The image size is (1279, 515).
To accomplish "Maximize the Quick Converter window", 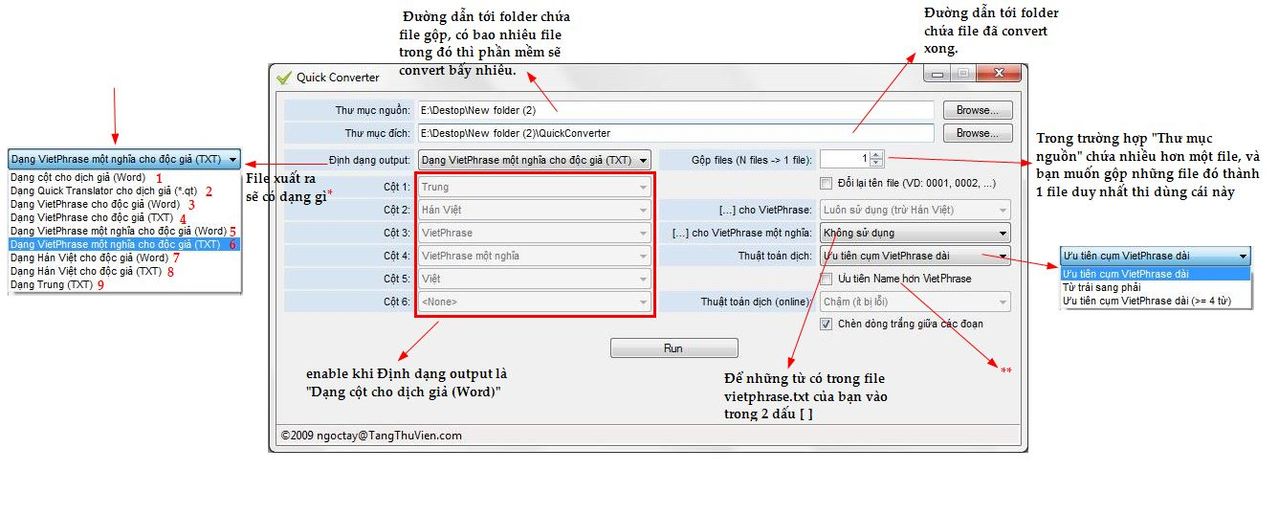I will (963, 74).
